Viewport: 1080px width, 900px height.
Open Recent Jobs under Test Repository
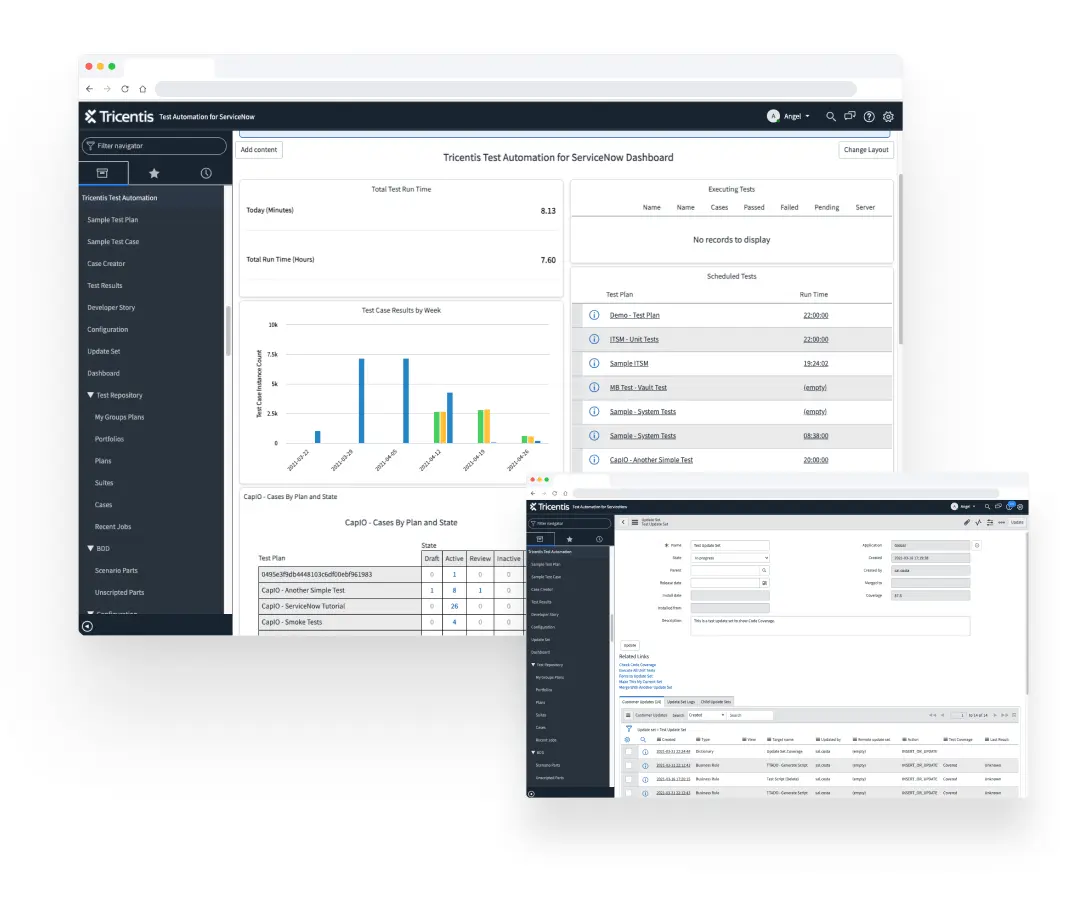[113, 527]
